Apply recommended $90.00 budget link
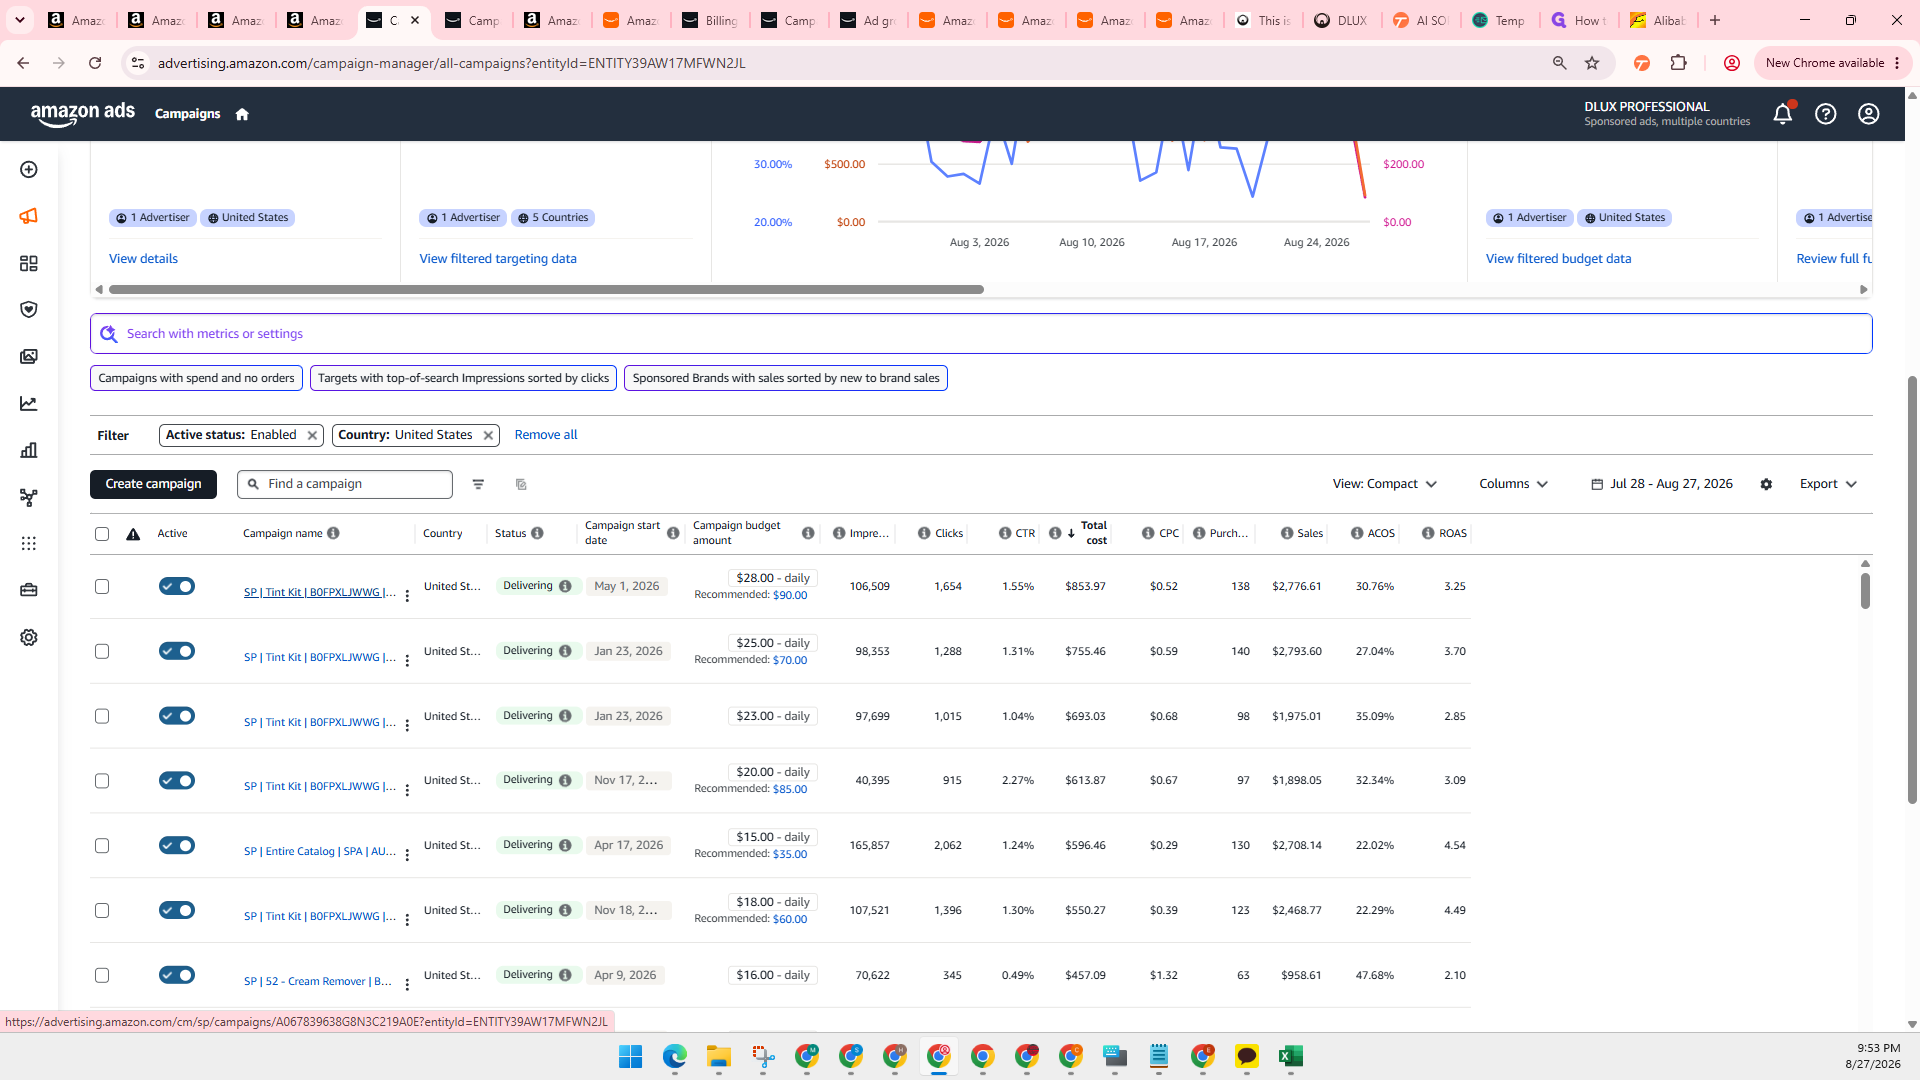This screenshot has height=1080, width=1920. [790, 595]
